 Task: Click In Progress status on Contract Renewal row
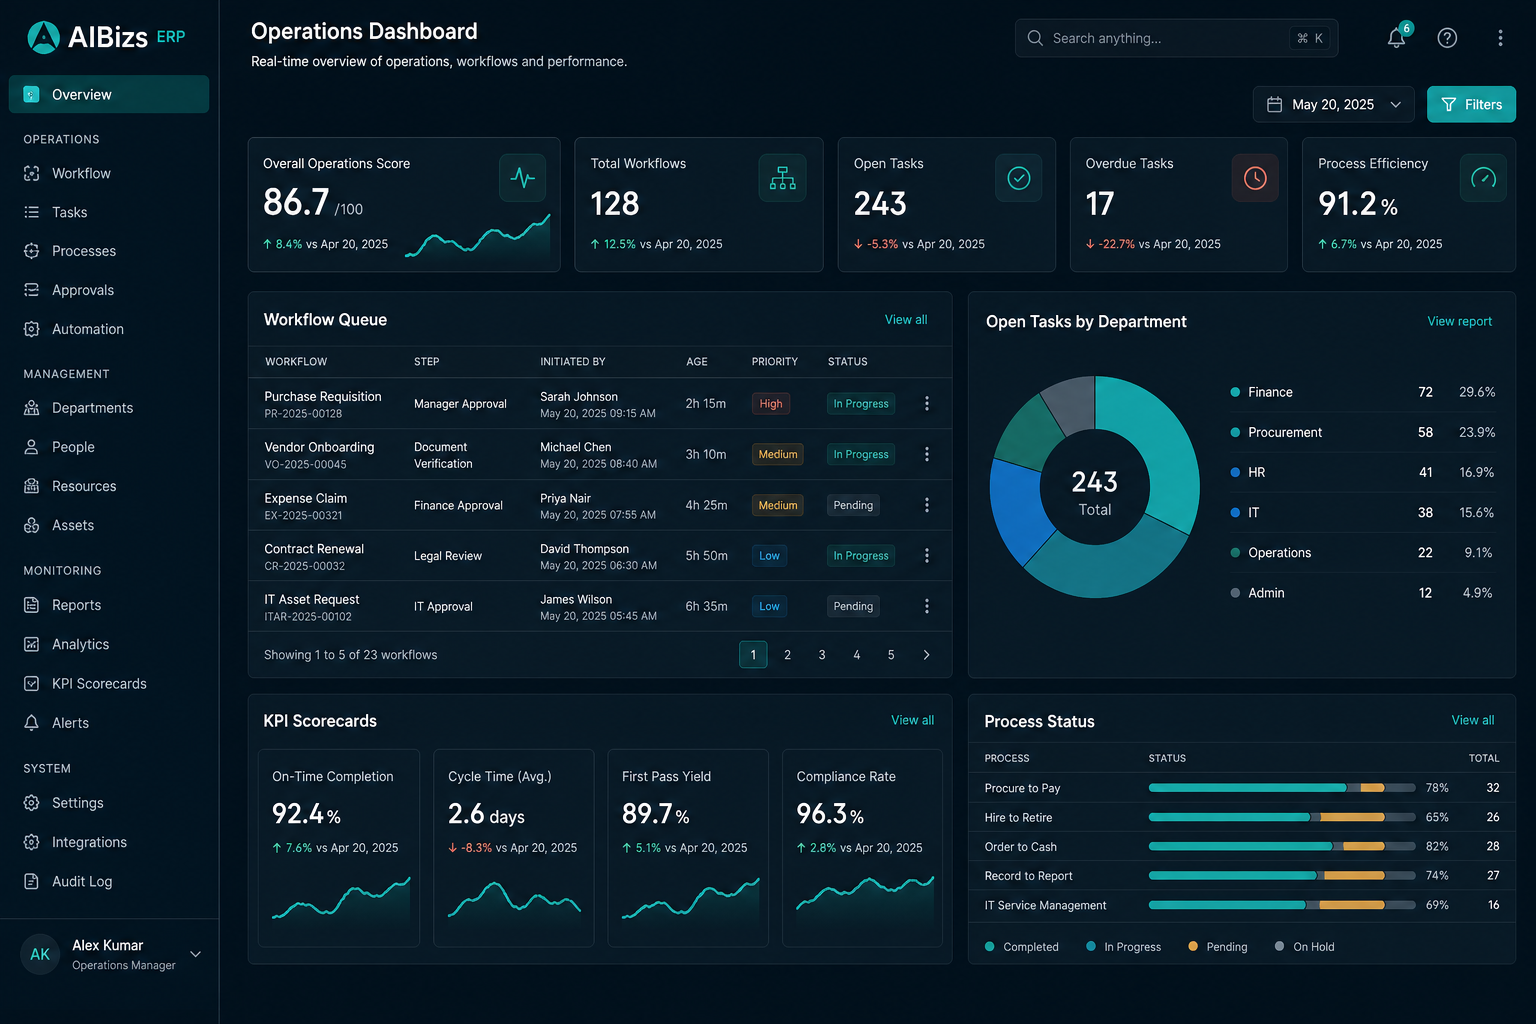(861, 556)
